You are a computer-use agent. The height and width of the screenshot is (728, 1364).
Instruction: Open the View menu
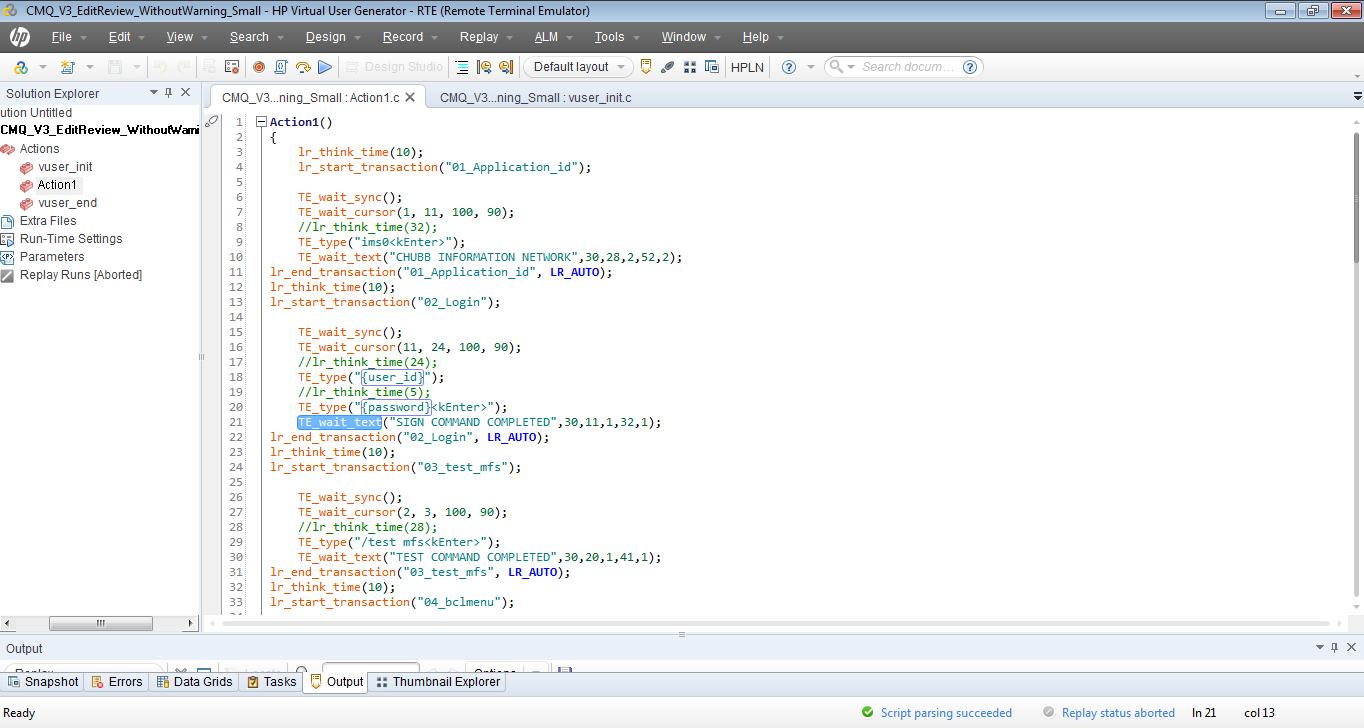(x=179, y=37)
